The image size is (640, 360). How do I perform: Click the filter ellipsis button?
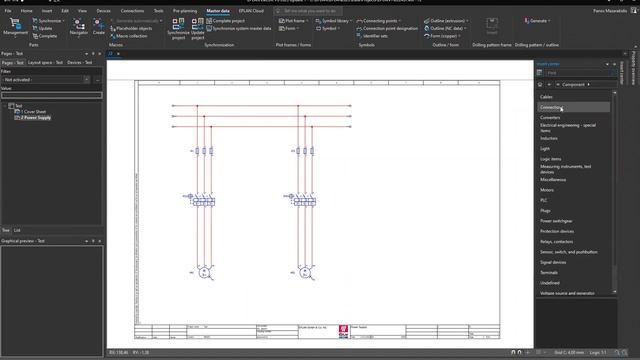[98, 80]
